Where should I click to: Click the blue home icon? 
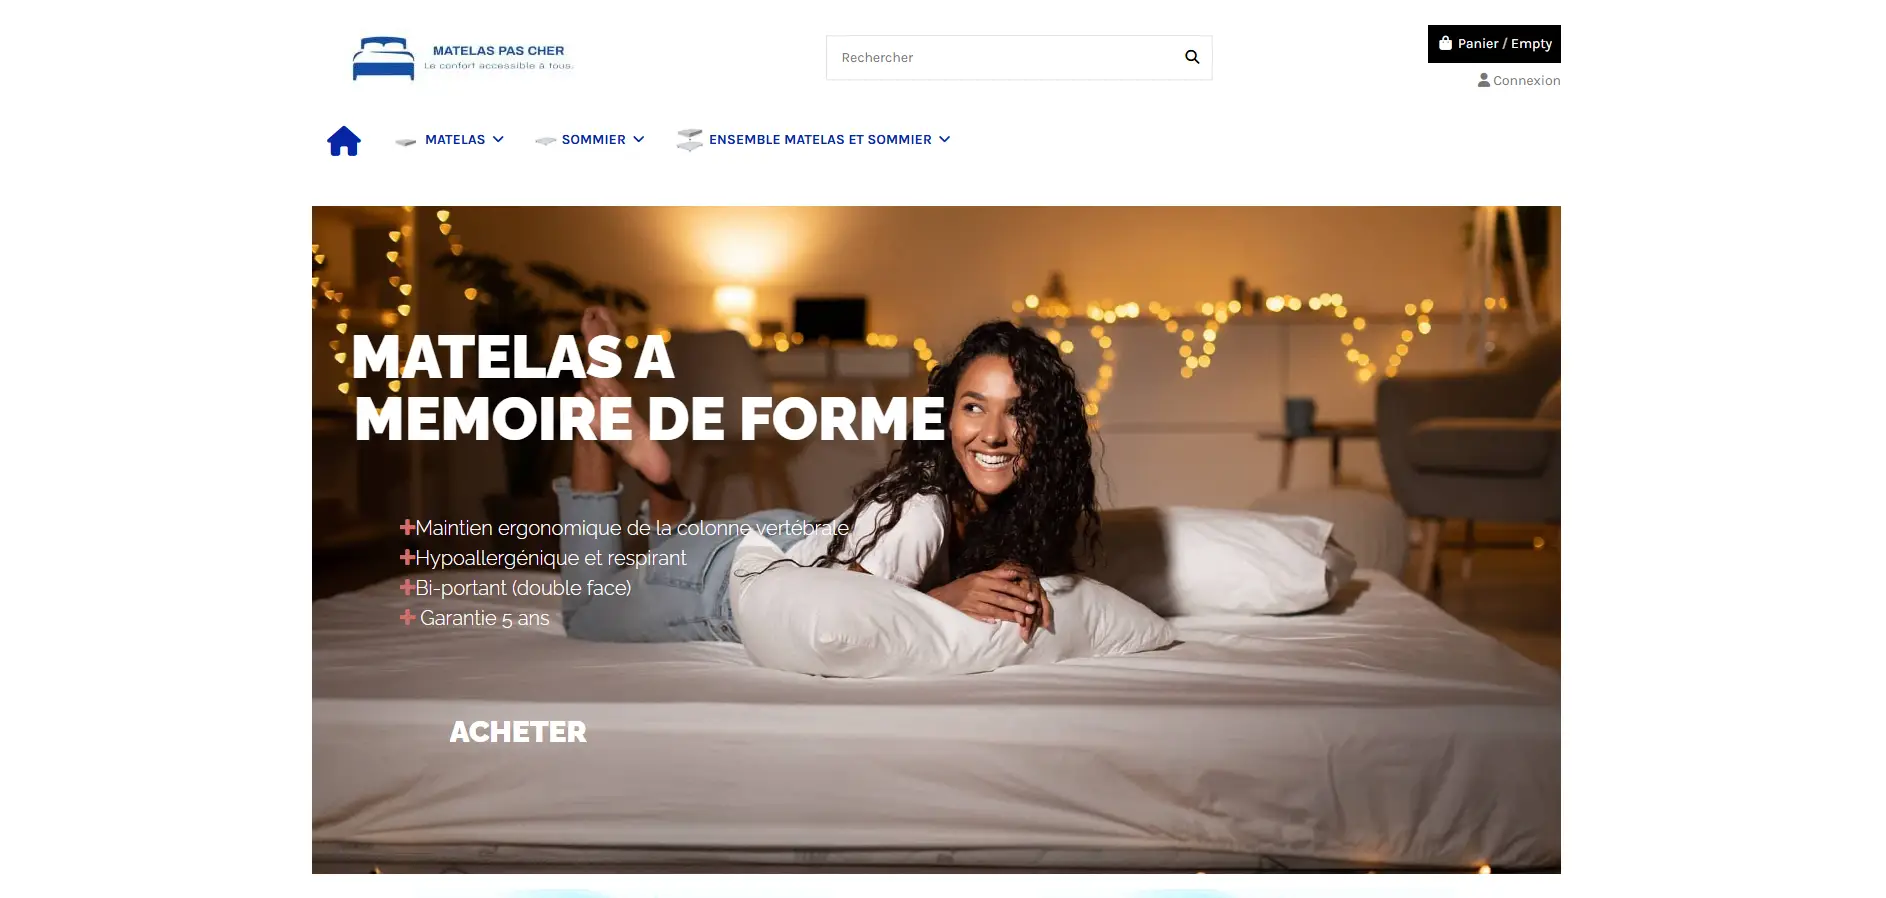343,140
